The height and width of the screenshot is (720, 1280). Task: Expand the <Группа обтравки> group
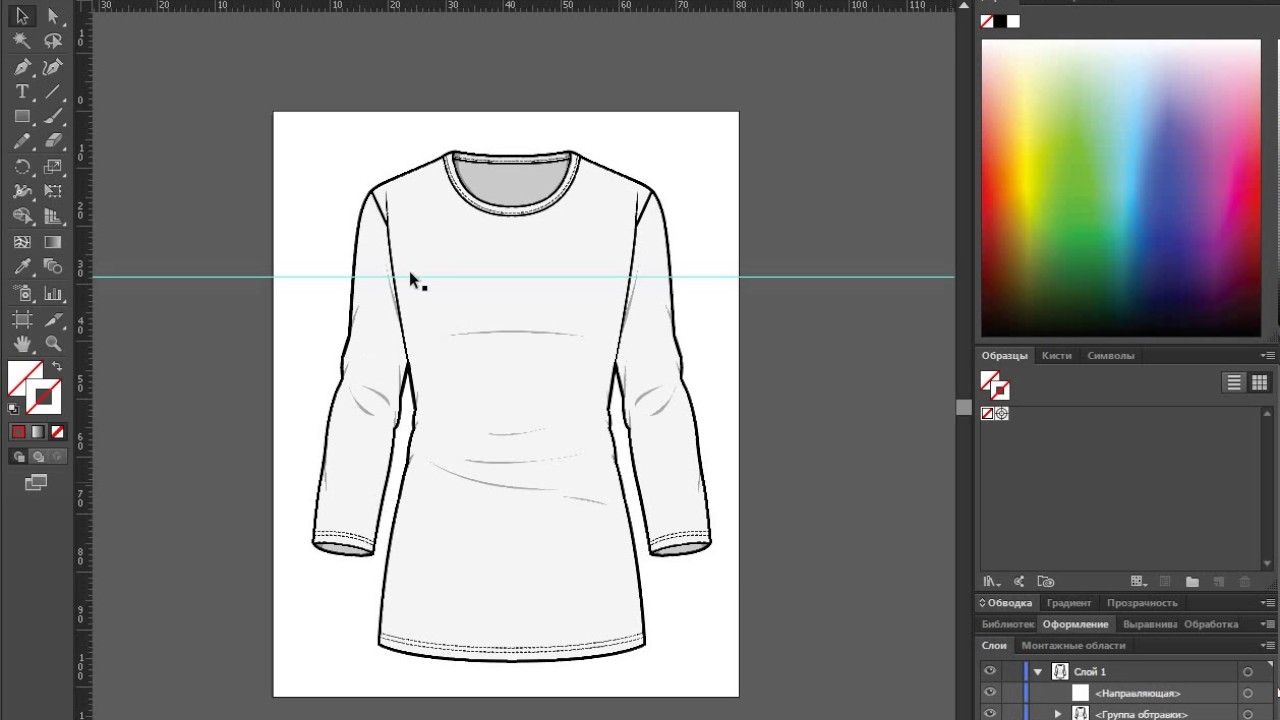point(1058,714)
